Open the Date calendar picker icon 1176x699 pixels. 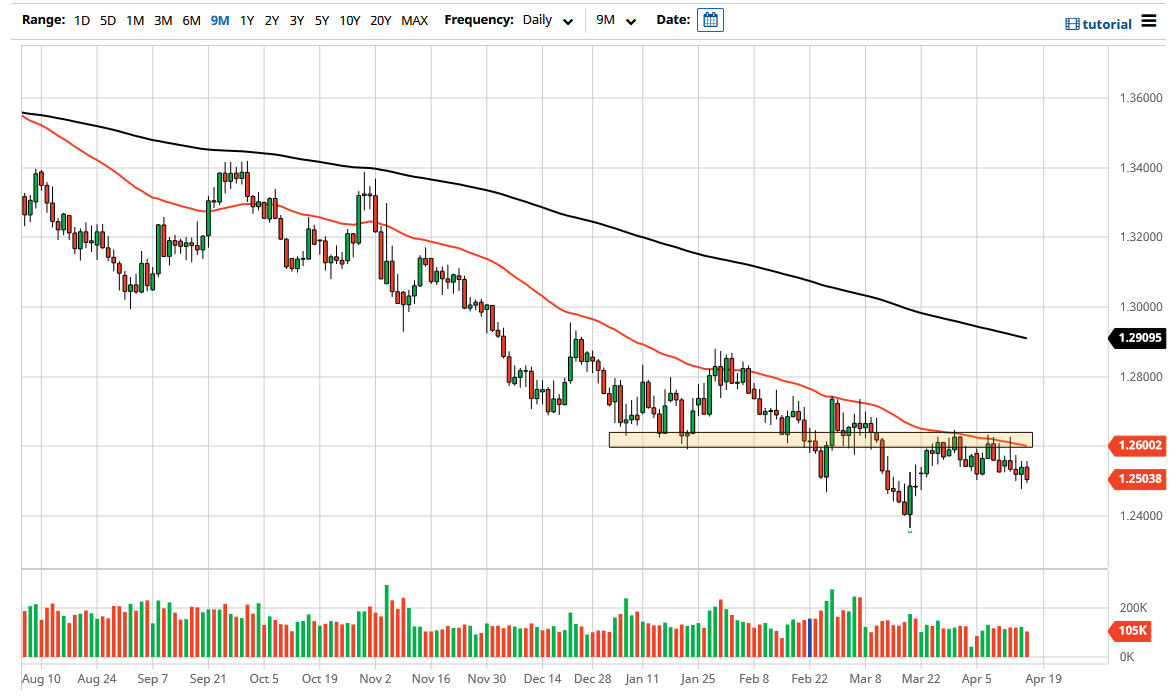point(710,20)
